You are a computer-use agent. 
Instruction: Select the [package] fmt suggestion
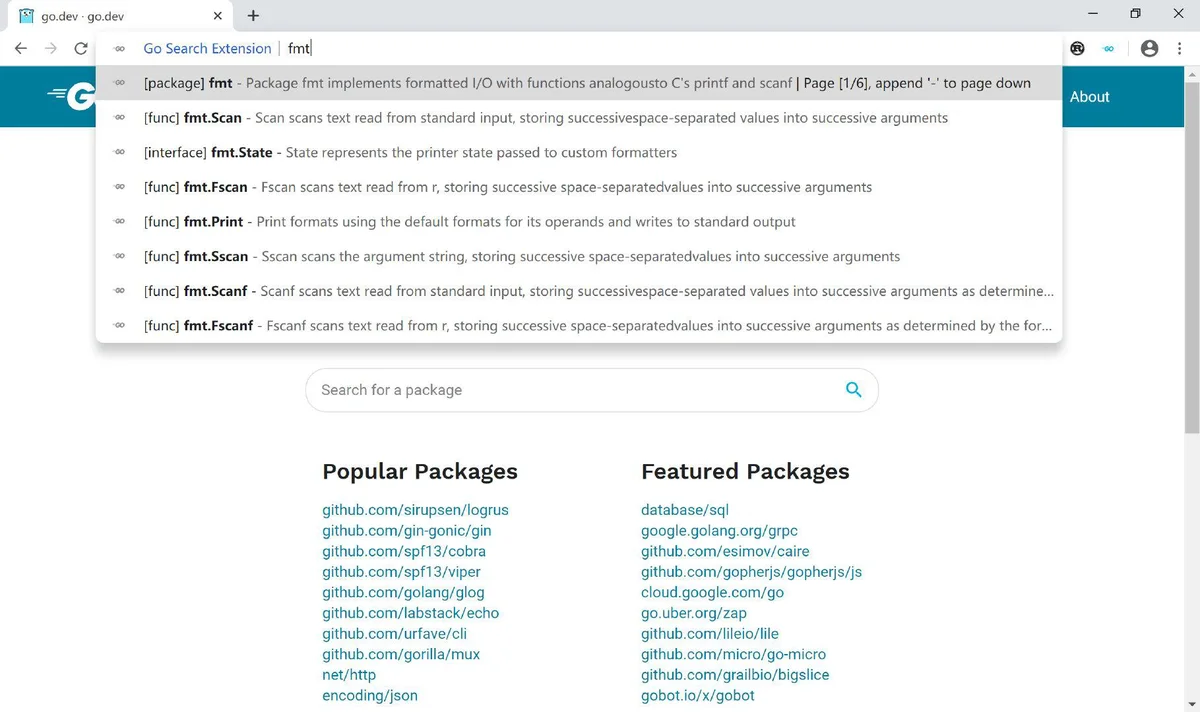coord(579,83)
